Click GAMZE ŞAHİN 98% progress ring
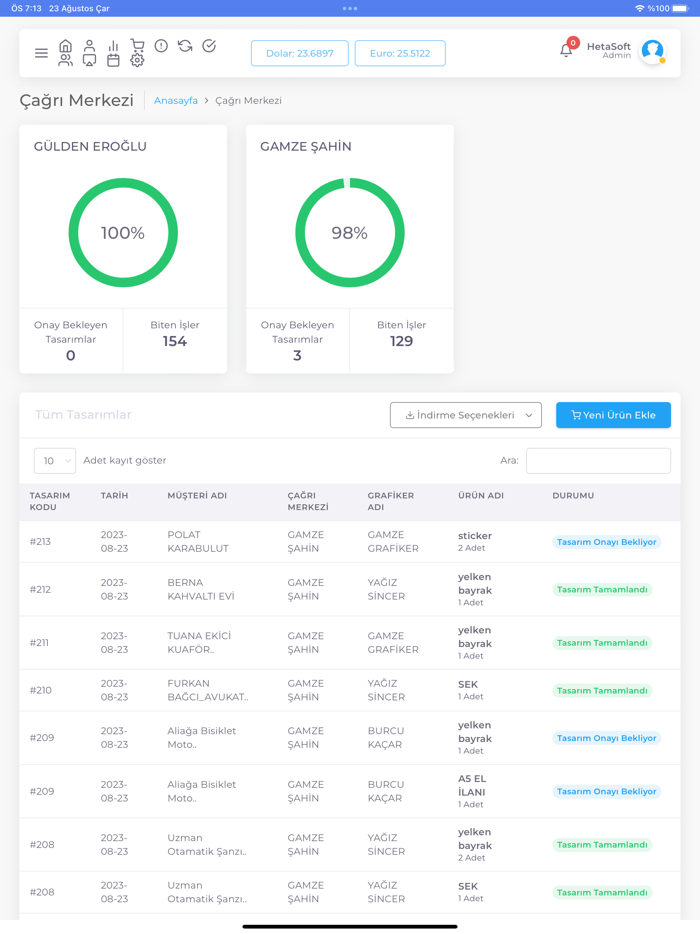Image resolution: width=700 pixels, height=934 pixels. 350,232
